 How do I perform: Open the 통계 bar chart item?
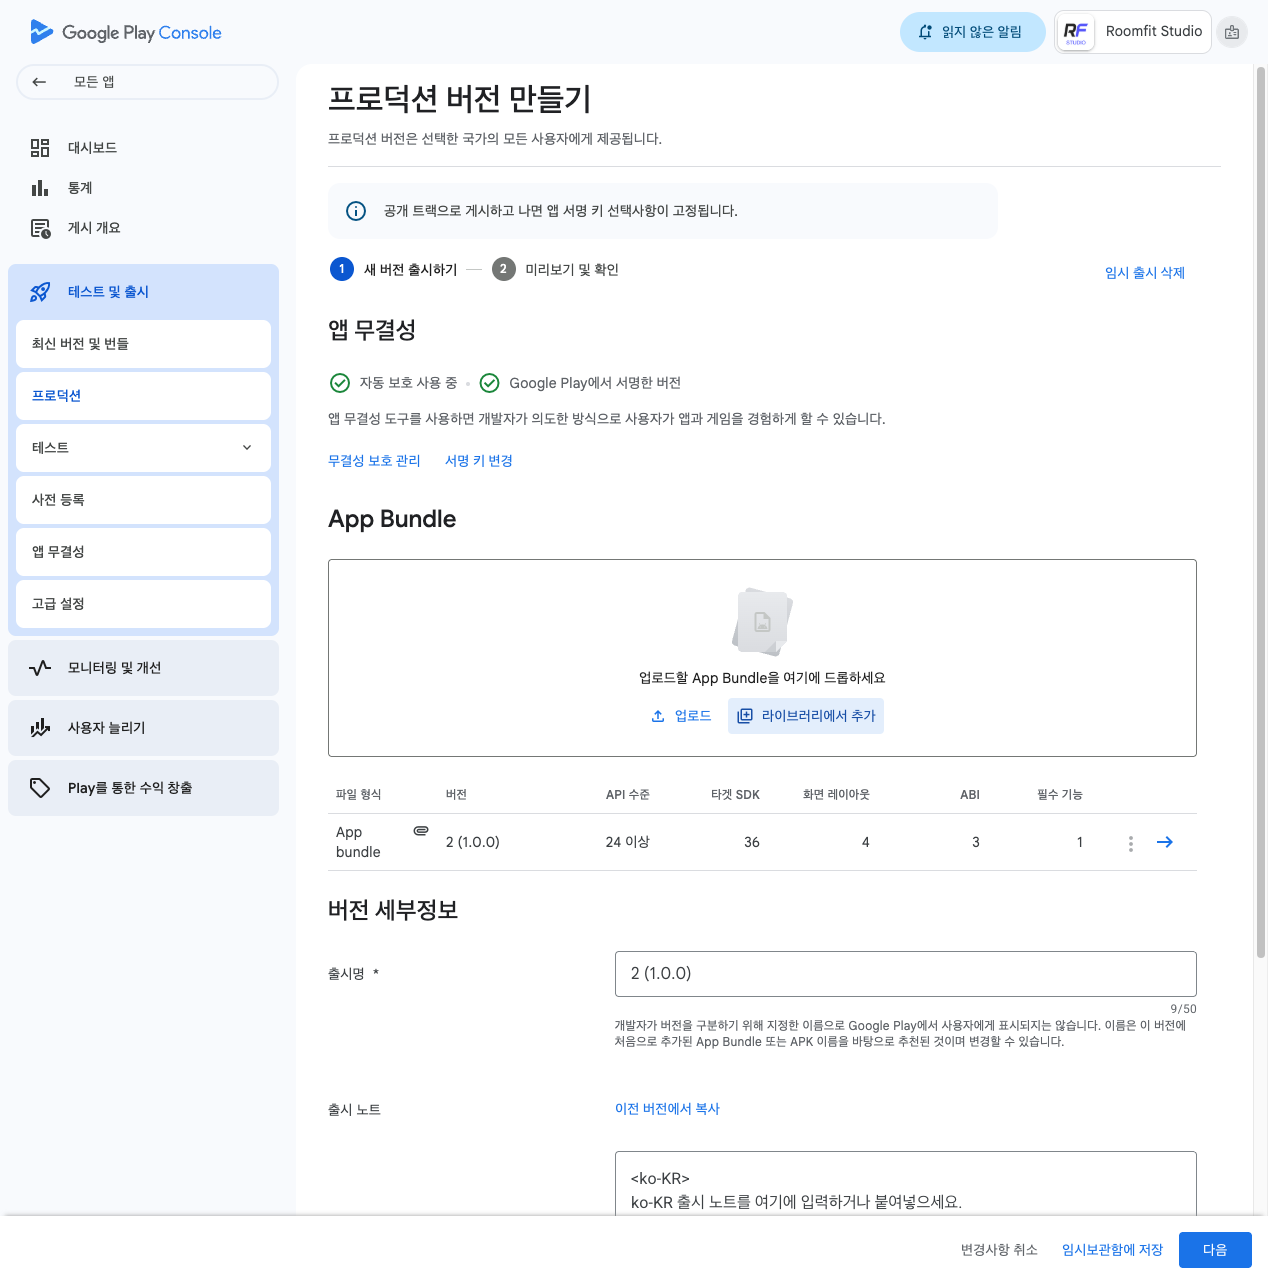pos(79,188)
